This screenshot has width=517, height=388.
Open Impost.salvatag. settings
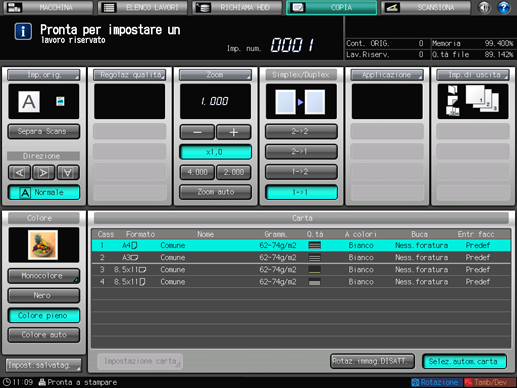(x=44, y=365)
